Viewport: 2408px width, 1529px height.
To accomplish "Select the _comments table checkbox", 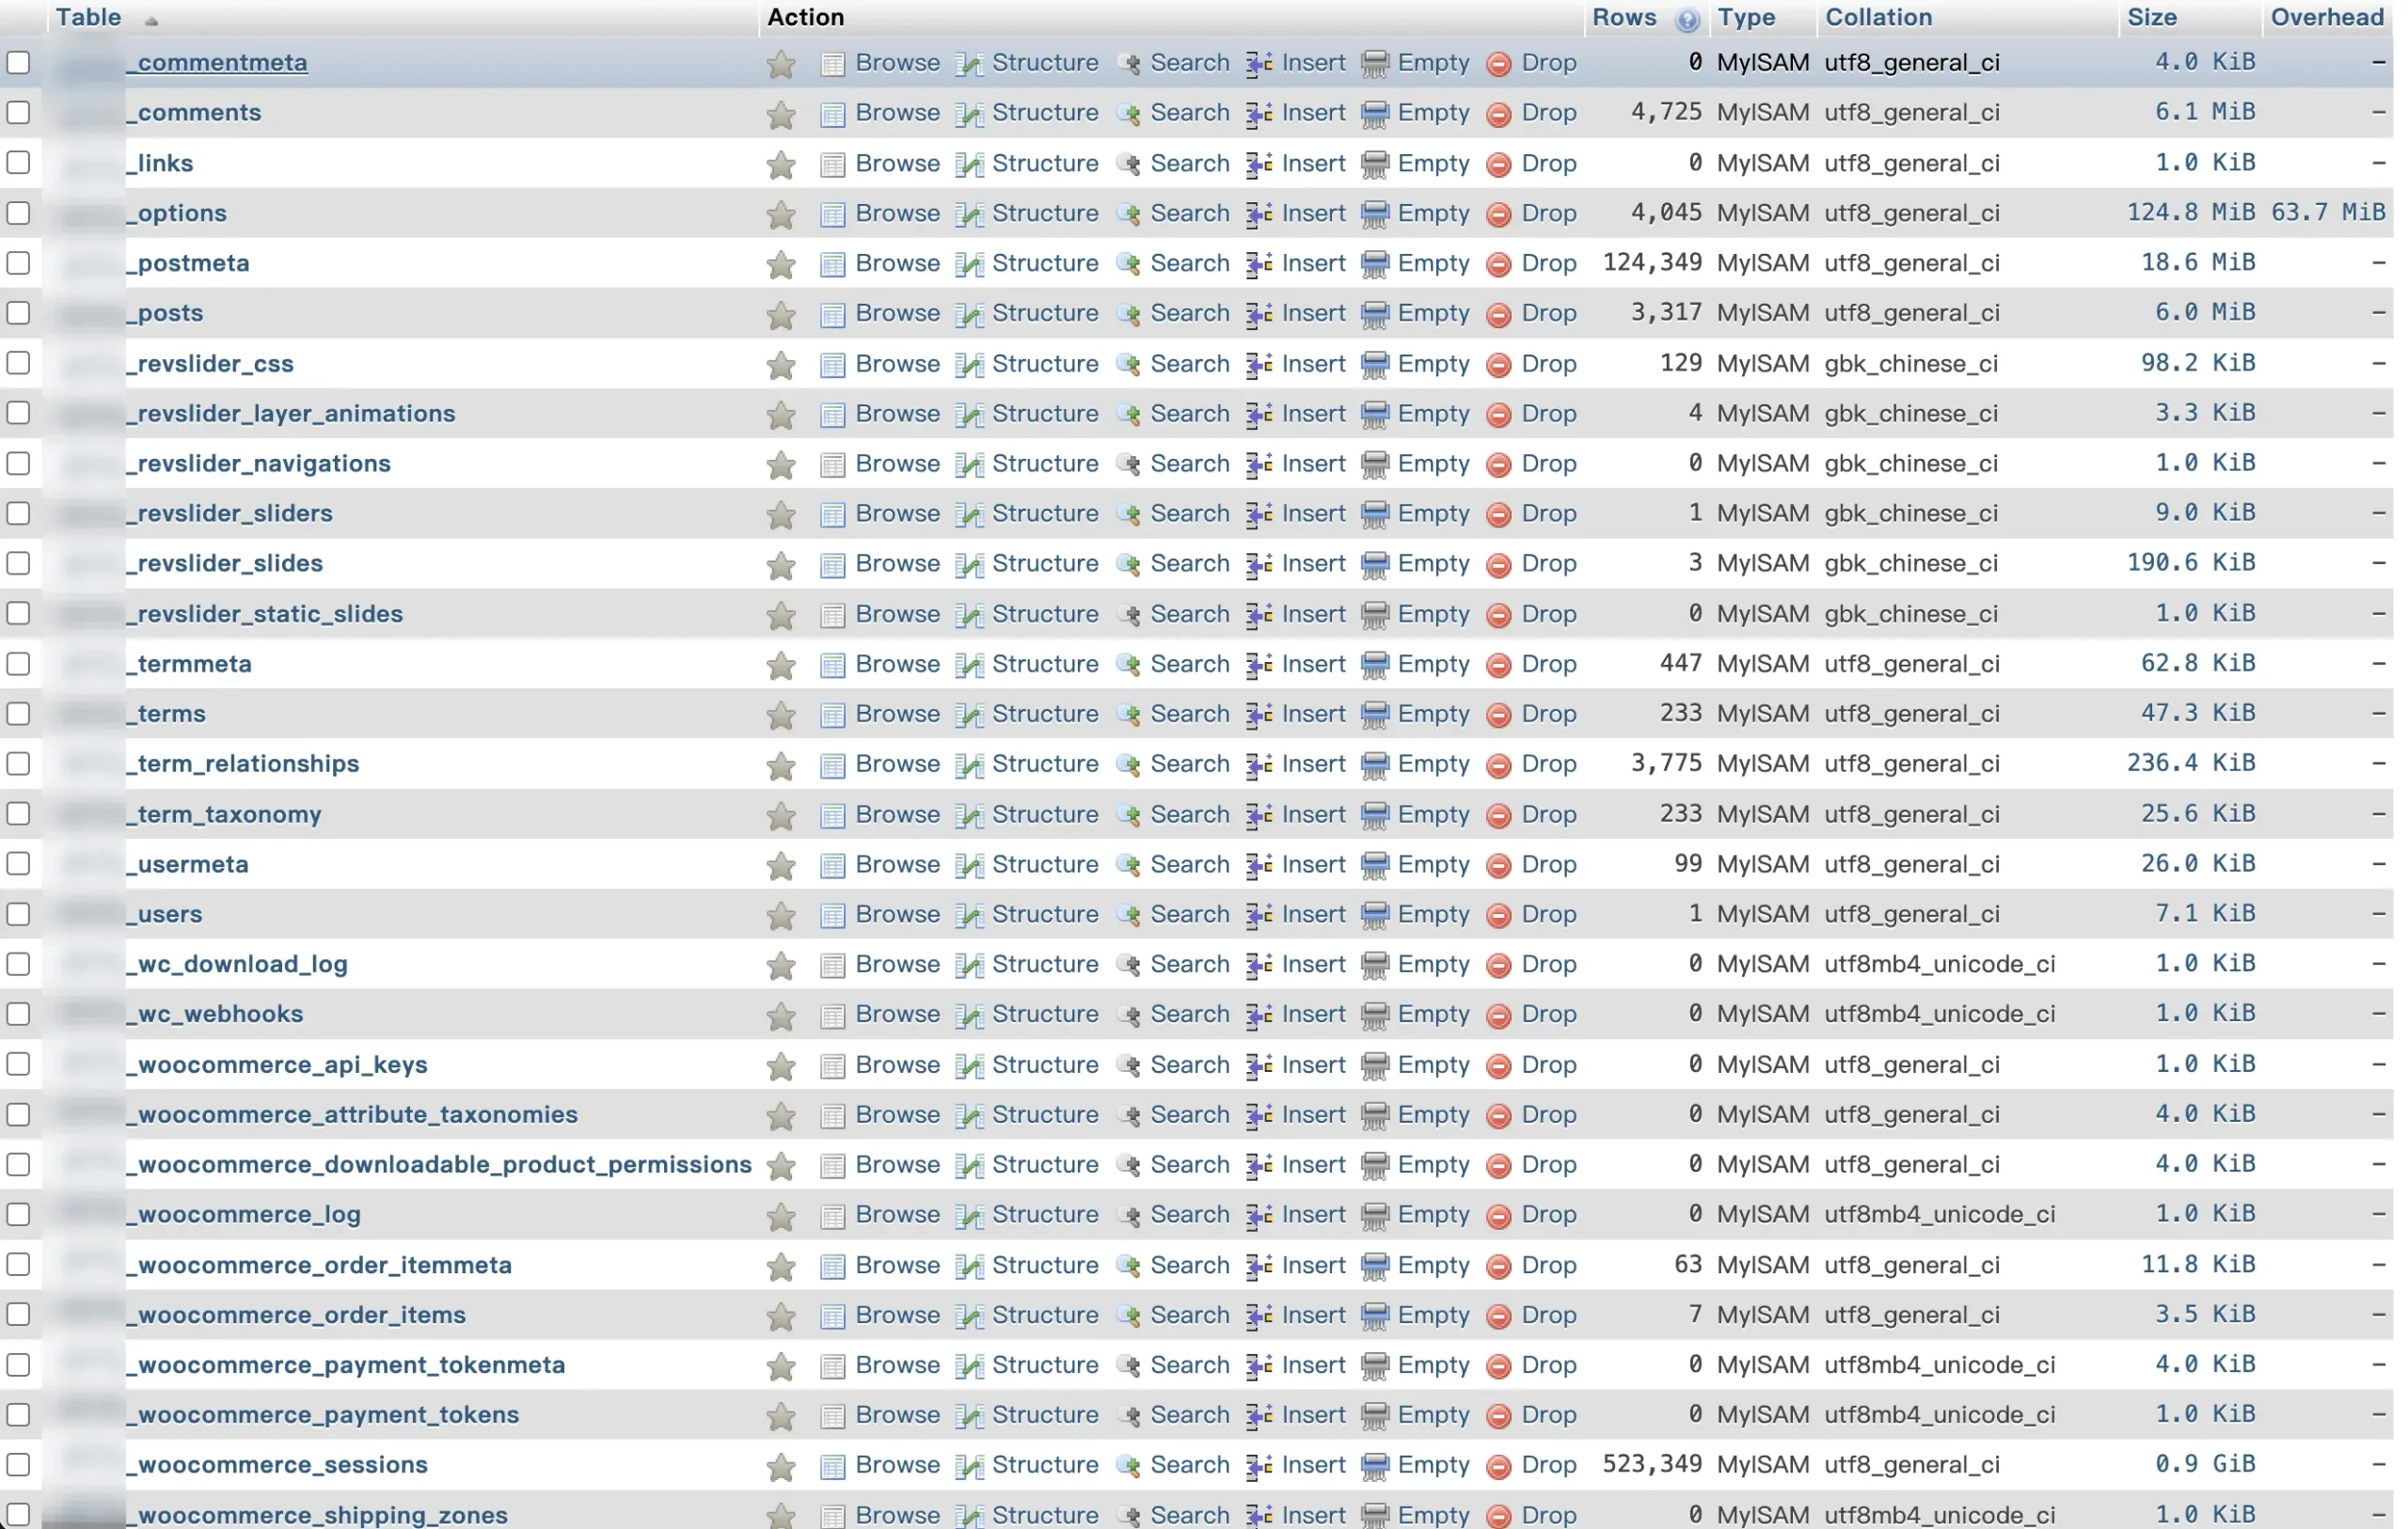I will pos(18,112).
